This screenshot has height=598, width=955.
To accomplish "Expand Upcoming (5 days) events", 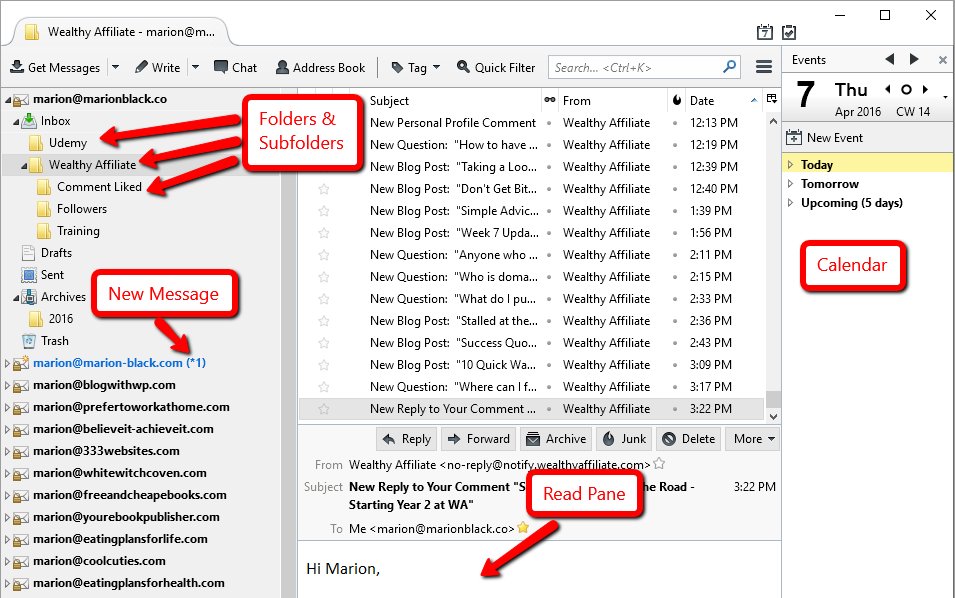I will pos(791,203).
